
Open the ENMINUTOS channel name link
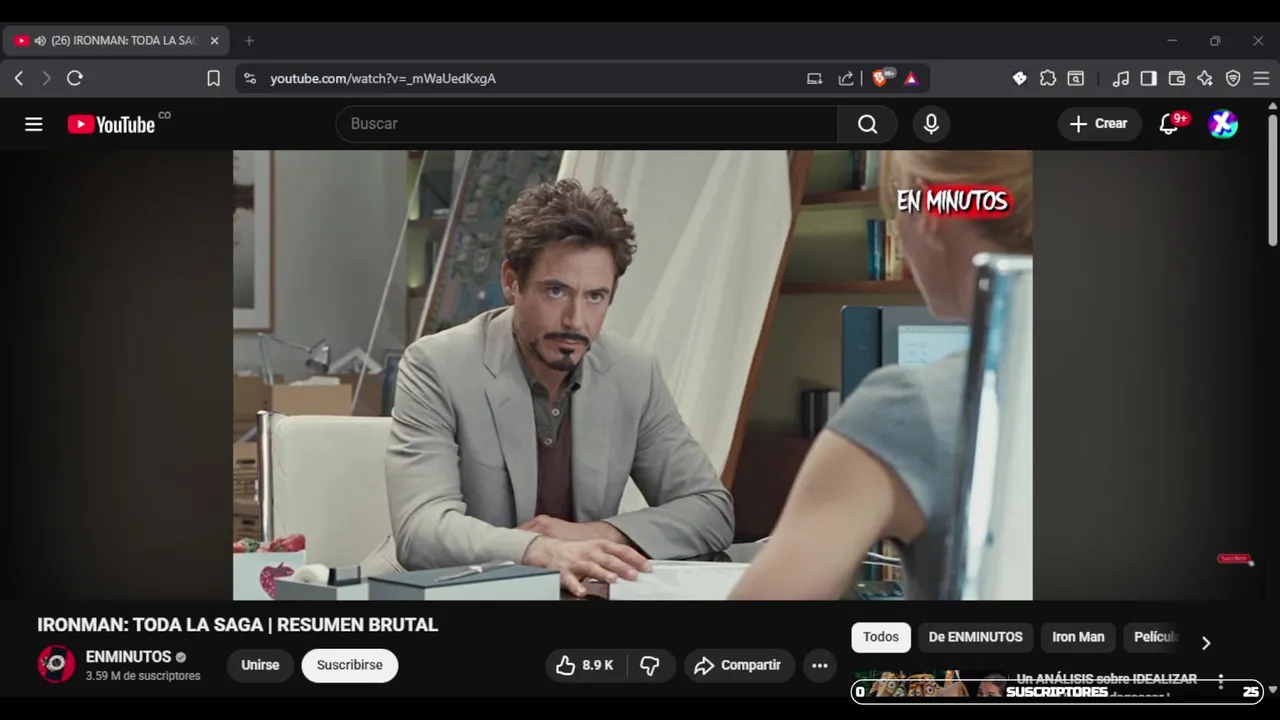click(129, 657)
